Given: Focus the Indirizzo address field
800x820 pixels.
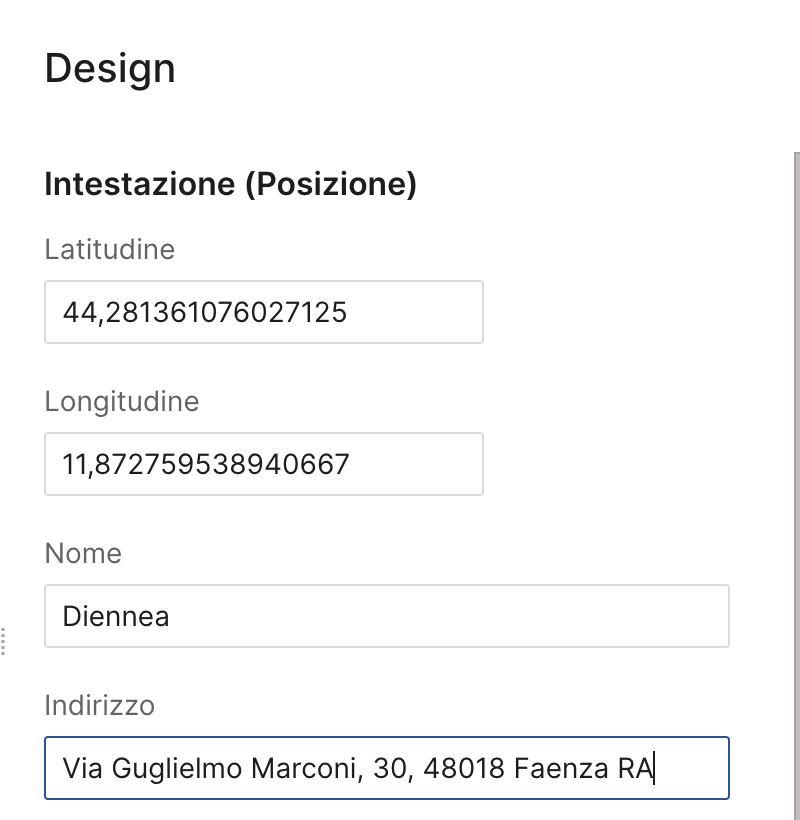Looking at the screenshot, I should pyautogui.click(x=387, y=768).
